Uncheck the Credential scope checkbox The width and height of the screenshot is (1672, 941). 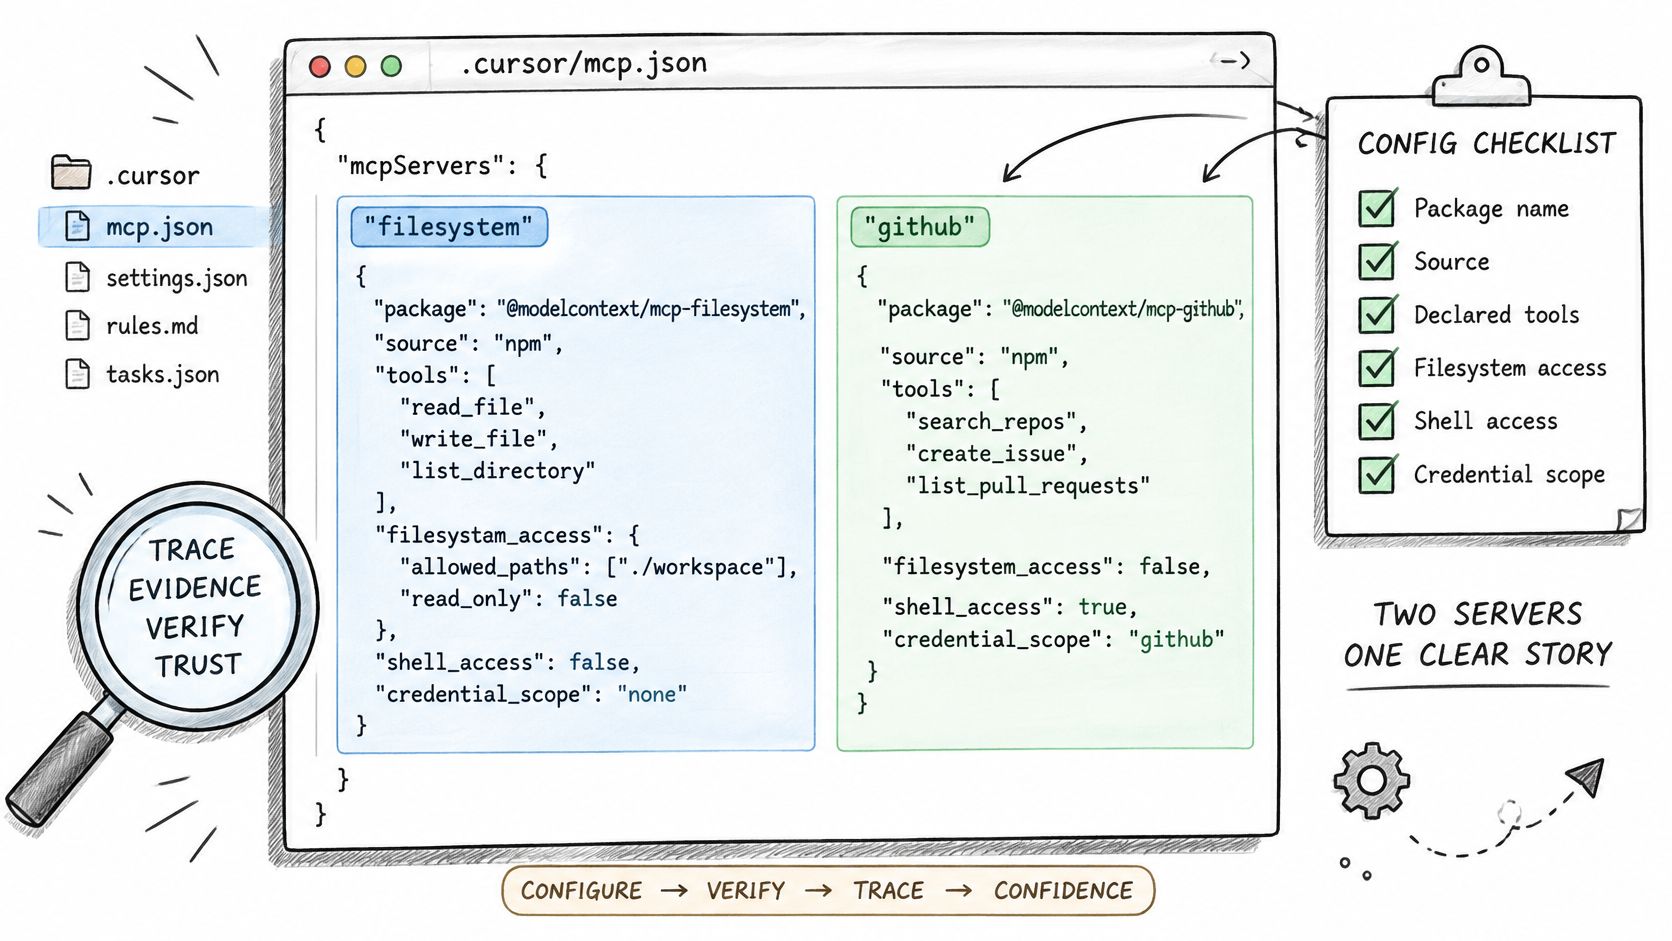pos(1377,473)
